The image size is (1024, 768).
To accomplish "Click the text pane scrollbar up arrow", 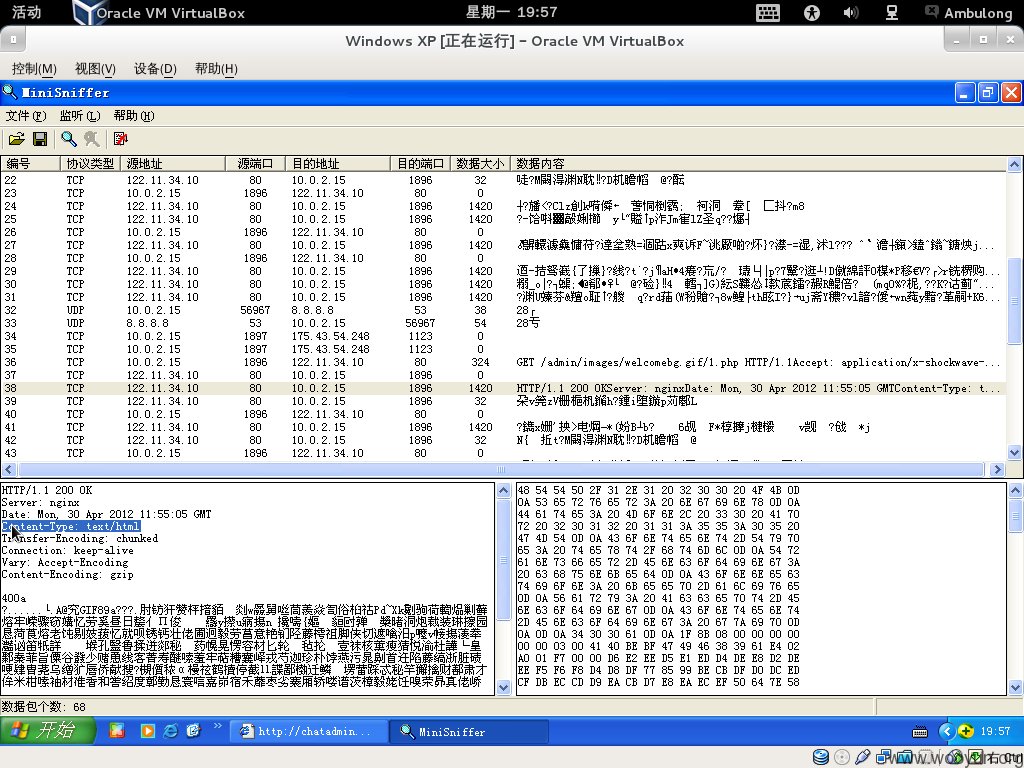I will pyautogui.click(x=504, y=490).
